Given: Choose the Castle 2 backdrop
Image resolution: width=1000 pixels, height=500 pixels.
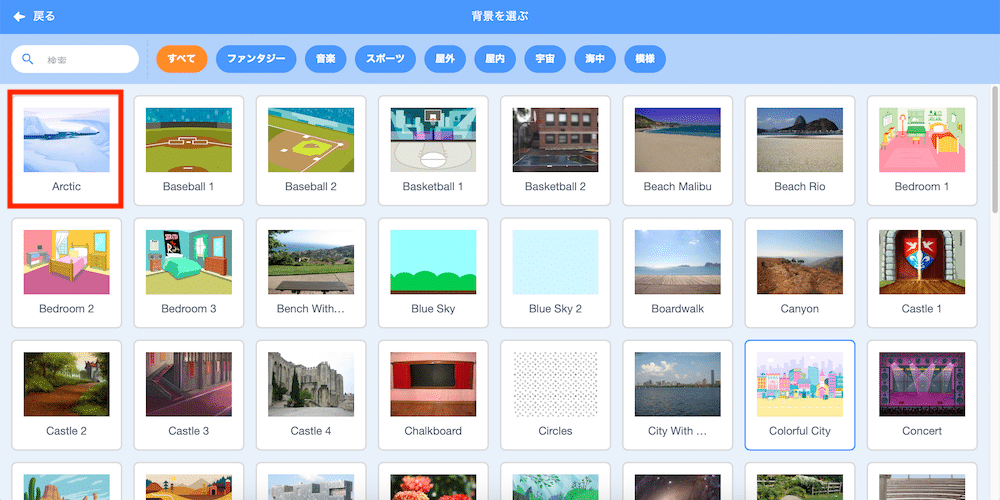Looking at the screenshot, I should click(66, 395).
